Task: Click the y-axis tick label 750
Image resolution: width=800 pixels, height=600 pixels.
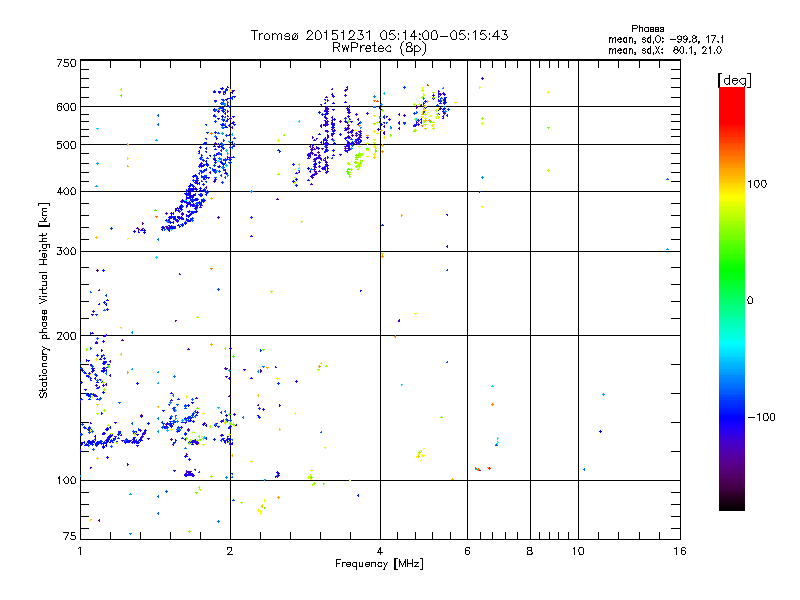Action: tap(66, 63)
